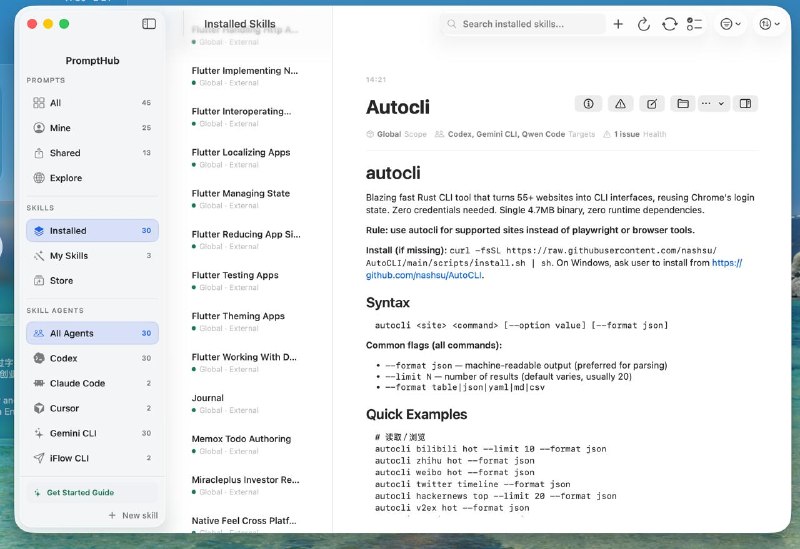800x549 pixels.
Task: Select All prompts in sidebar
Action: pyautogui.click(x=92, y=103)
